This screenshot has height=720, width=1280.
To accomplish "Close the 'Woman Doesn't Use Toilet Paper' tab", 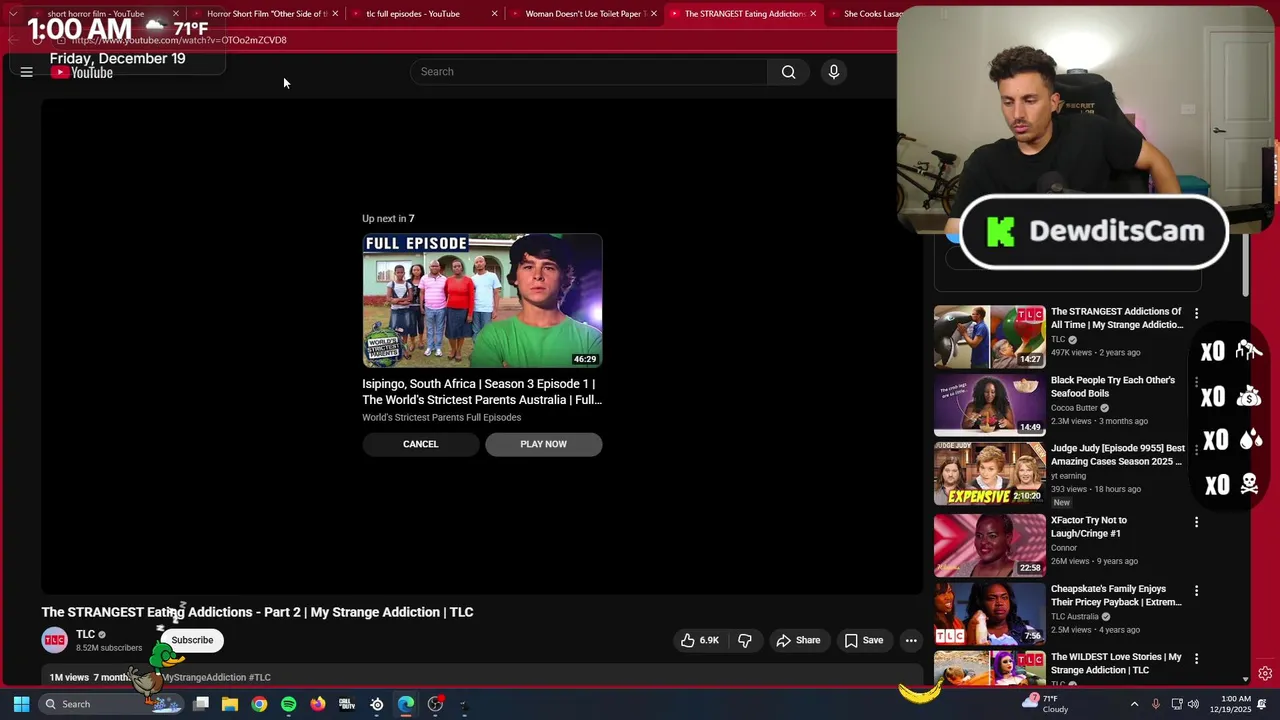I will click(653, 14).
